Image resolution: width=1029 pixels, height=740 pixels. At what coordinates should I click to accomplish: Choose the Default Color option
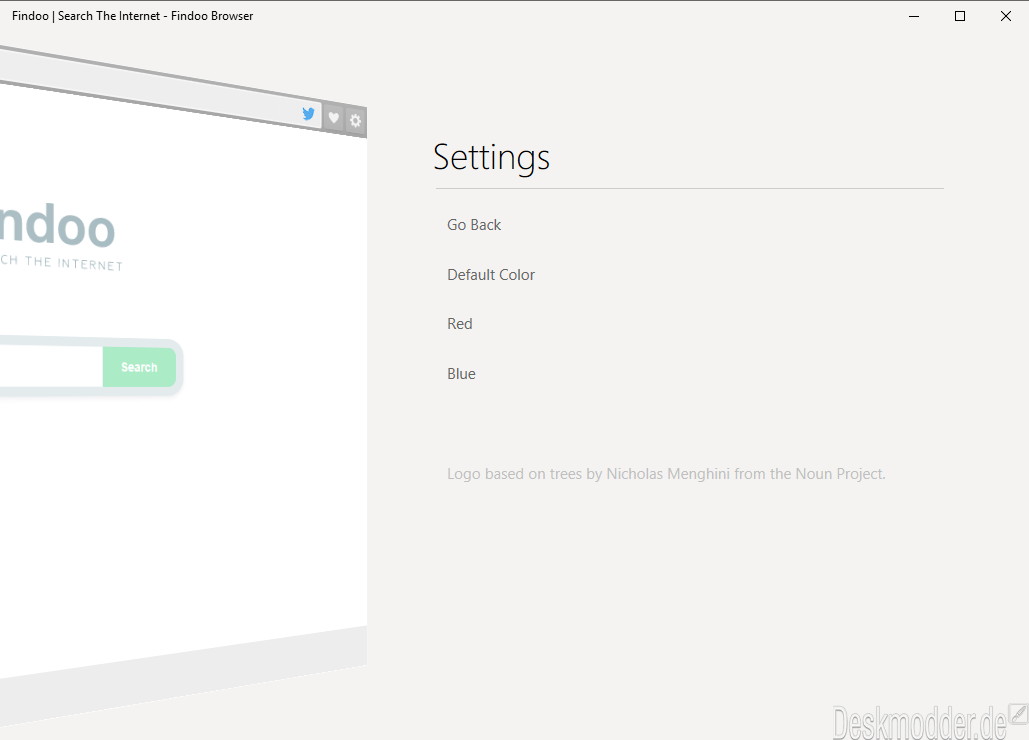pos(491,275)
